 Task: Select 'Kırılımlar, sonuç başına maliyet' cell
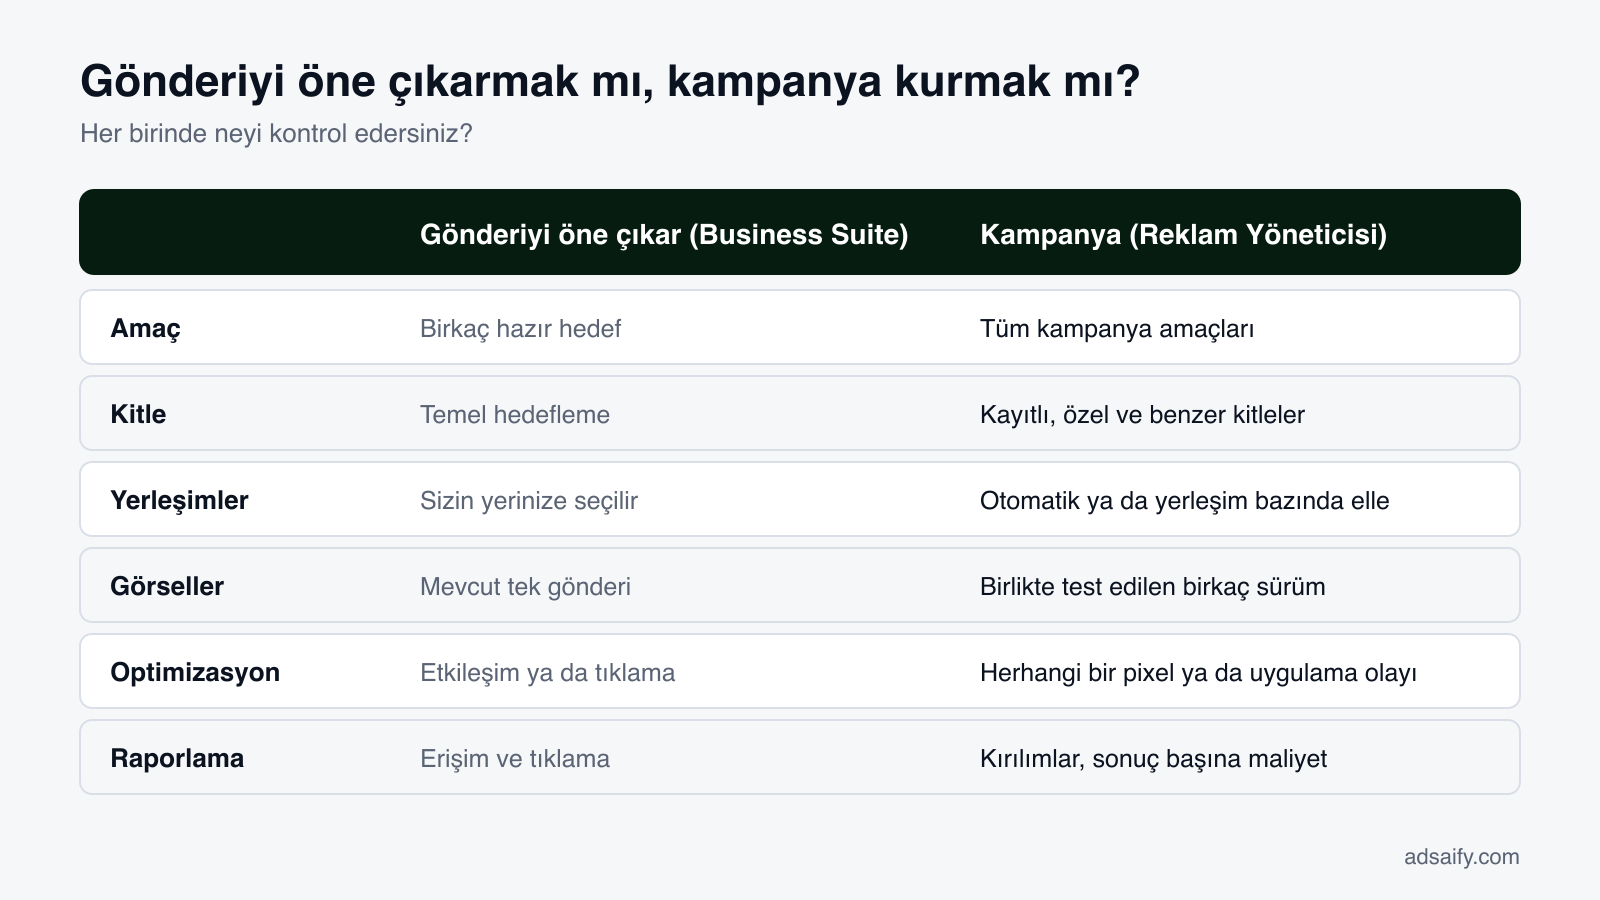[1153, 758]
